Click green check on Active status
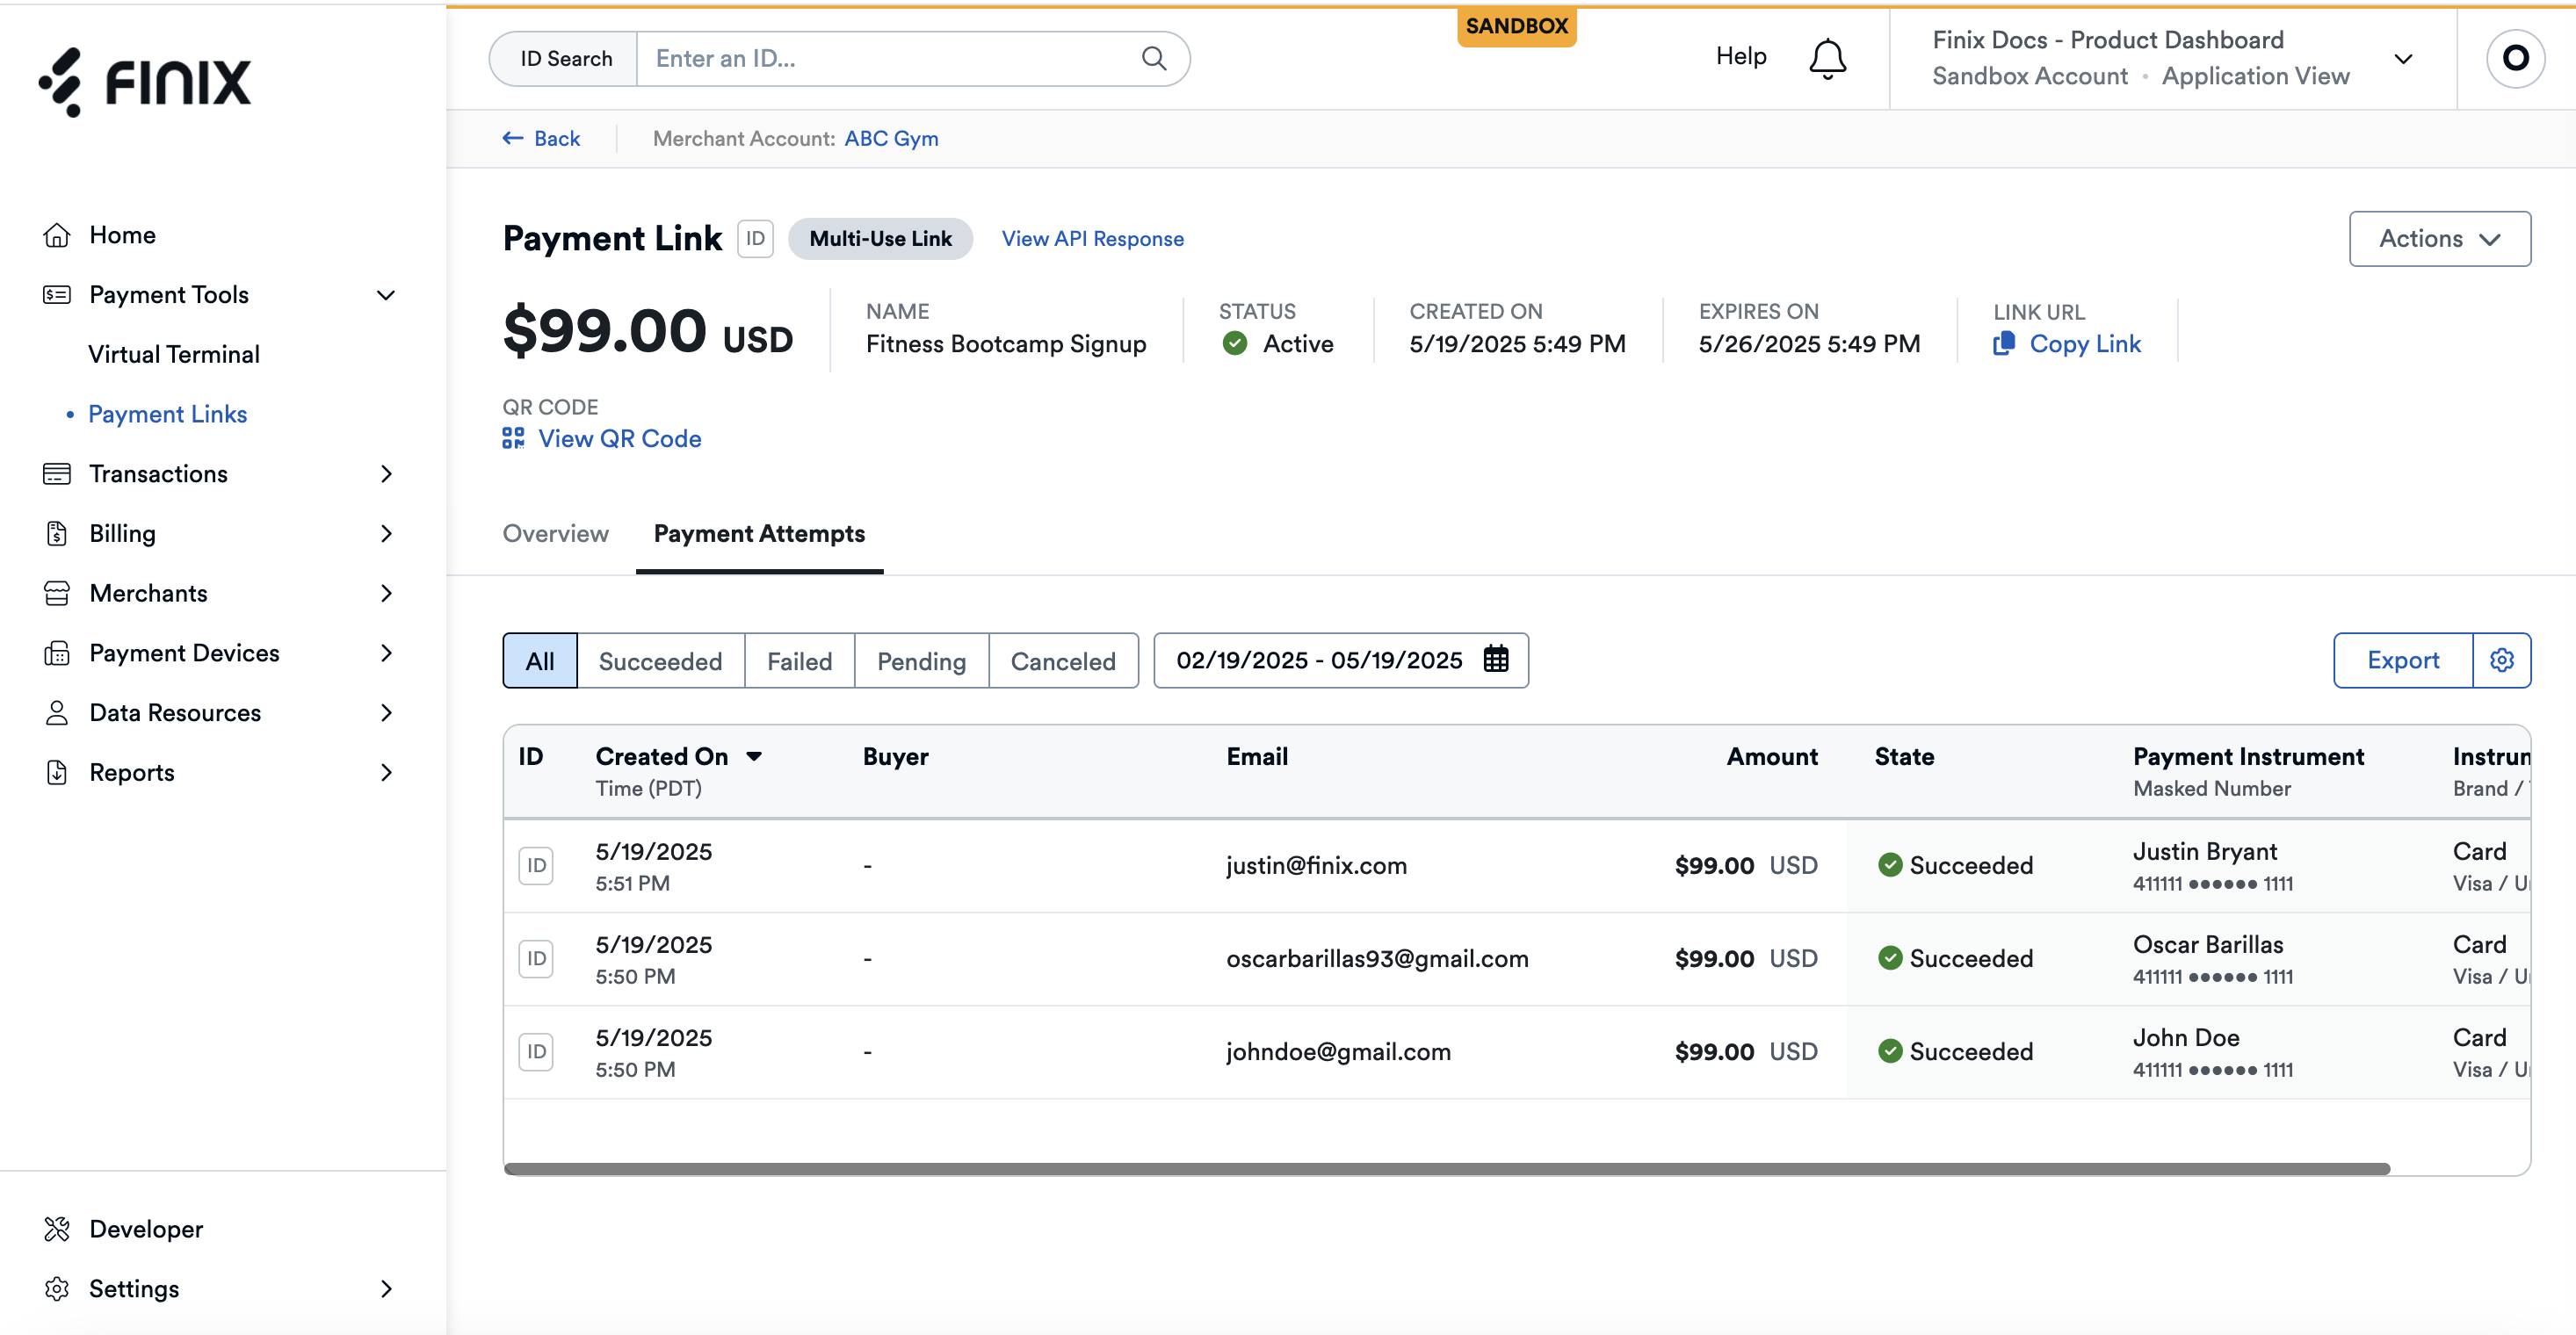This screenshot has height=1335, width=2576. (1235, 344)
